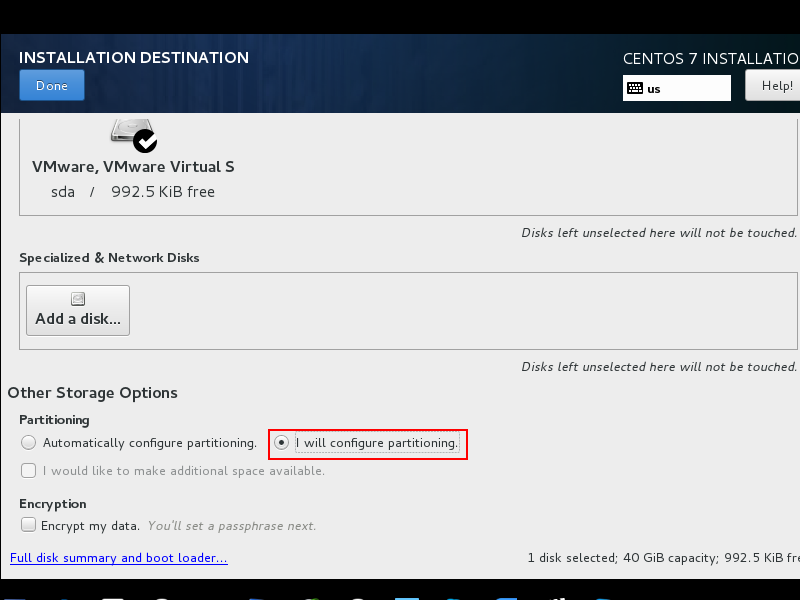This screenshot has height=600, width=800.
Task: Open the Help! button
Action: point(772,85)
